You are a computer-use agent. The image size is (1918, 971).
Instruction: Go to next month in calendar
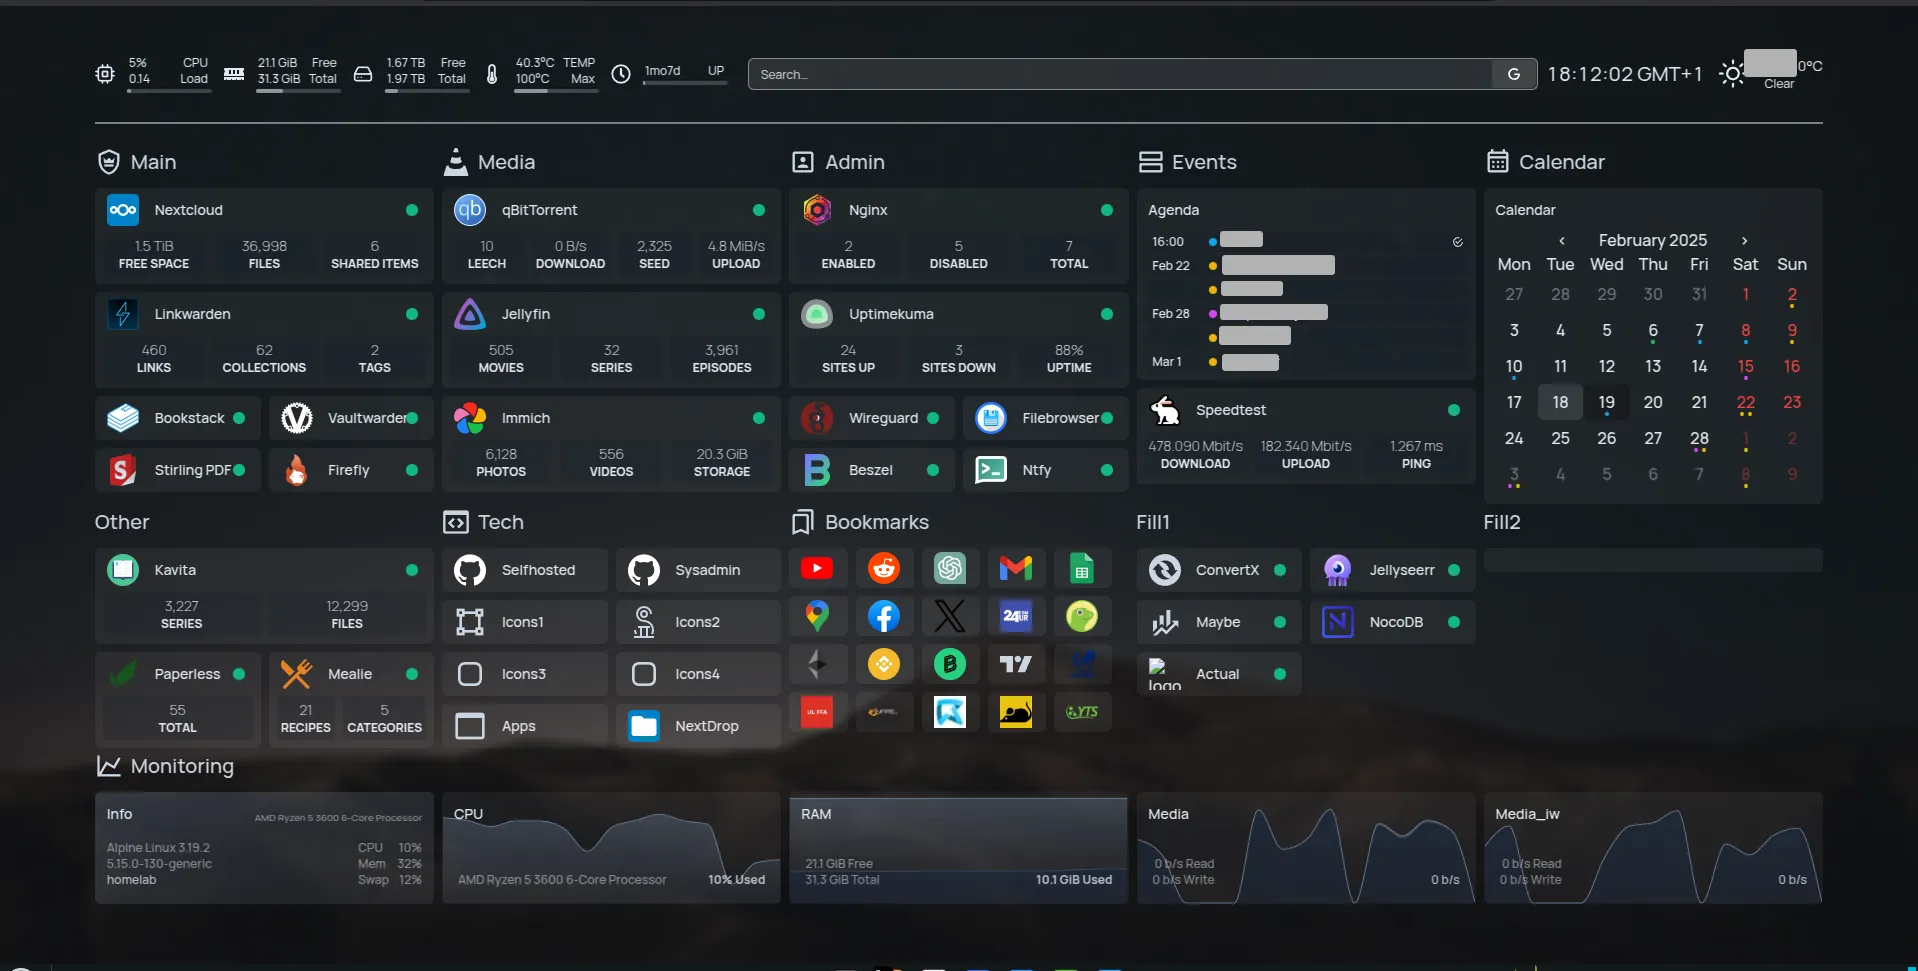point(1744,241)
